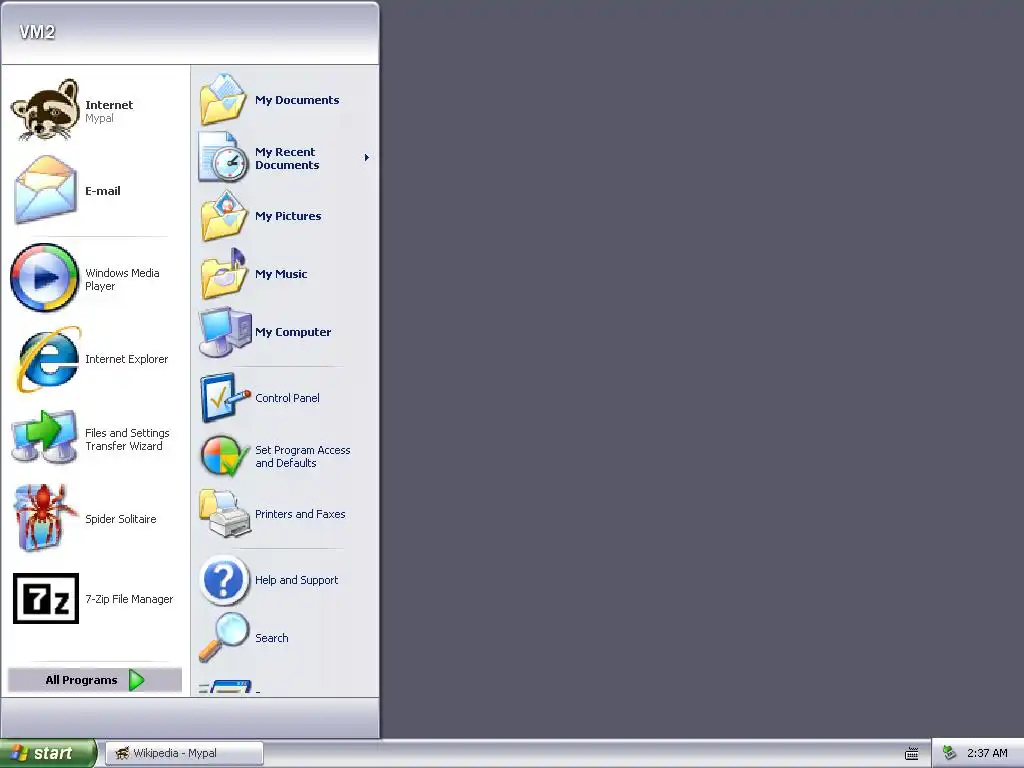Expand My Recent Documents submenu arrow
This screenshot has width=1024, height=768.
[366, 157]
